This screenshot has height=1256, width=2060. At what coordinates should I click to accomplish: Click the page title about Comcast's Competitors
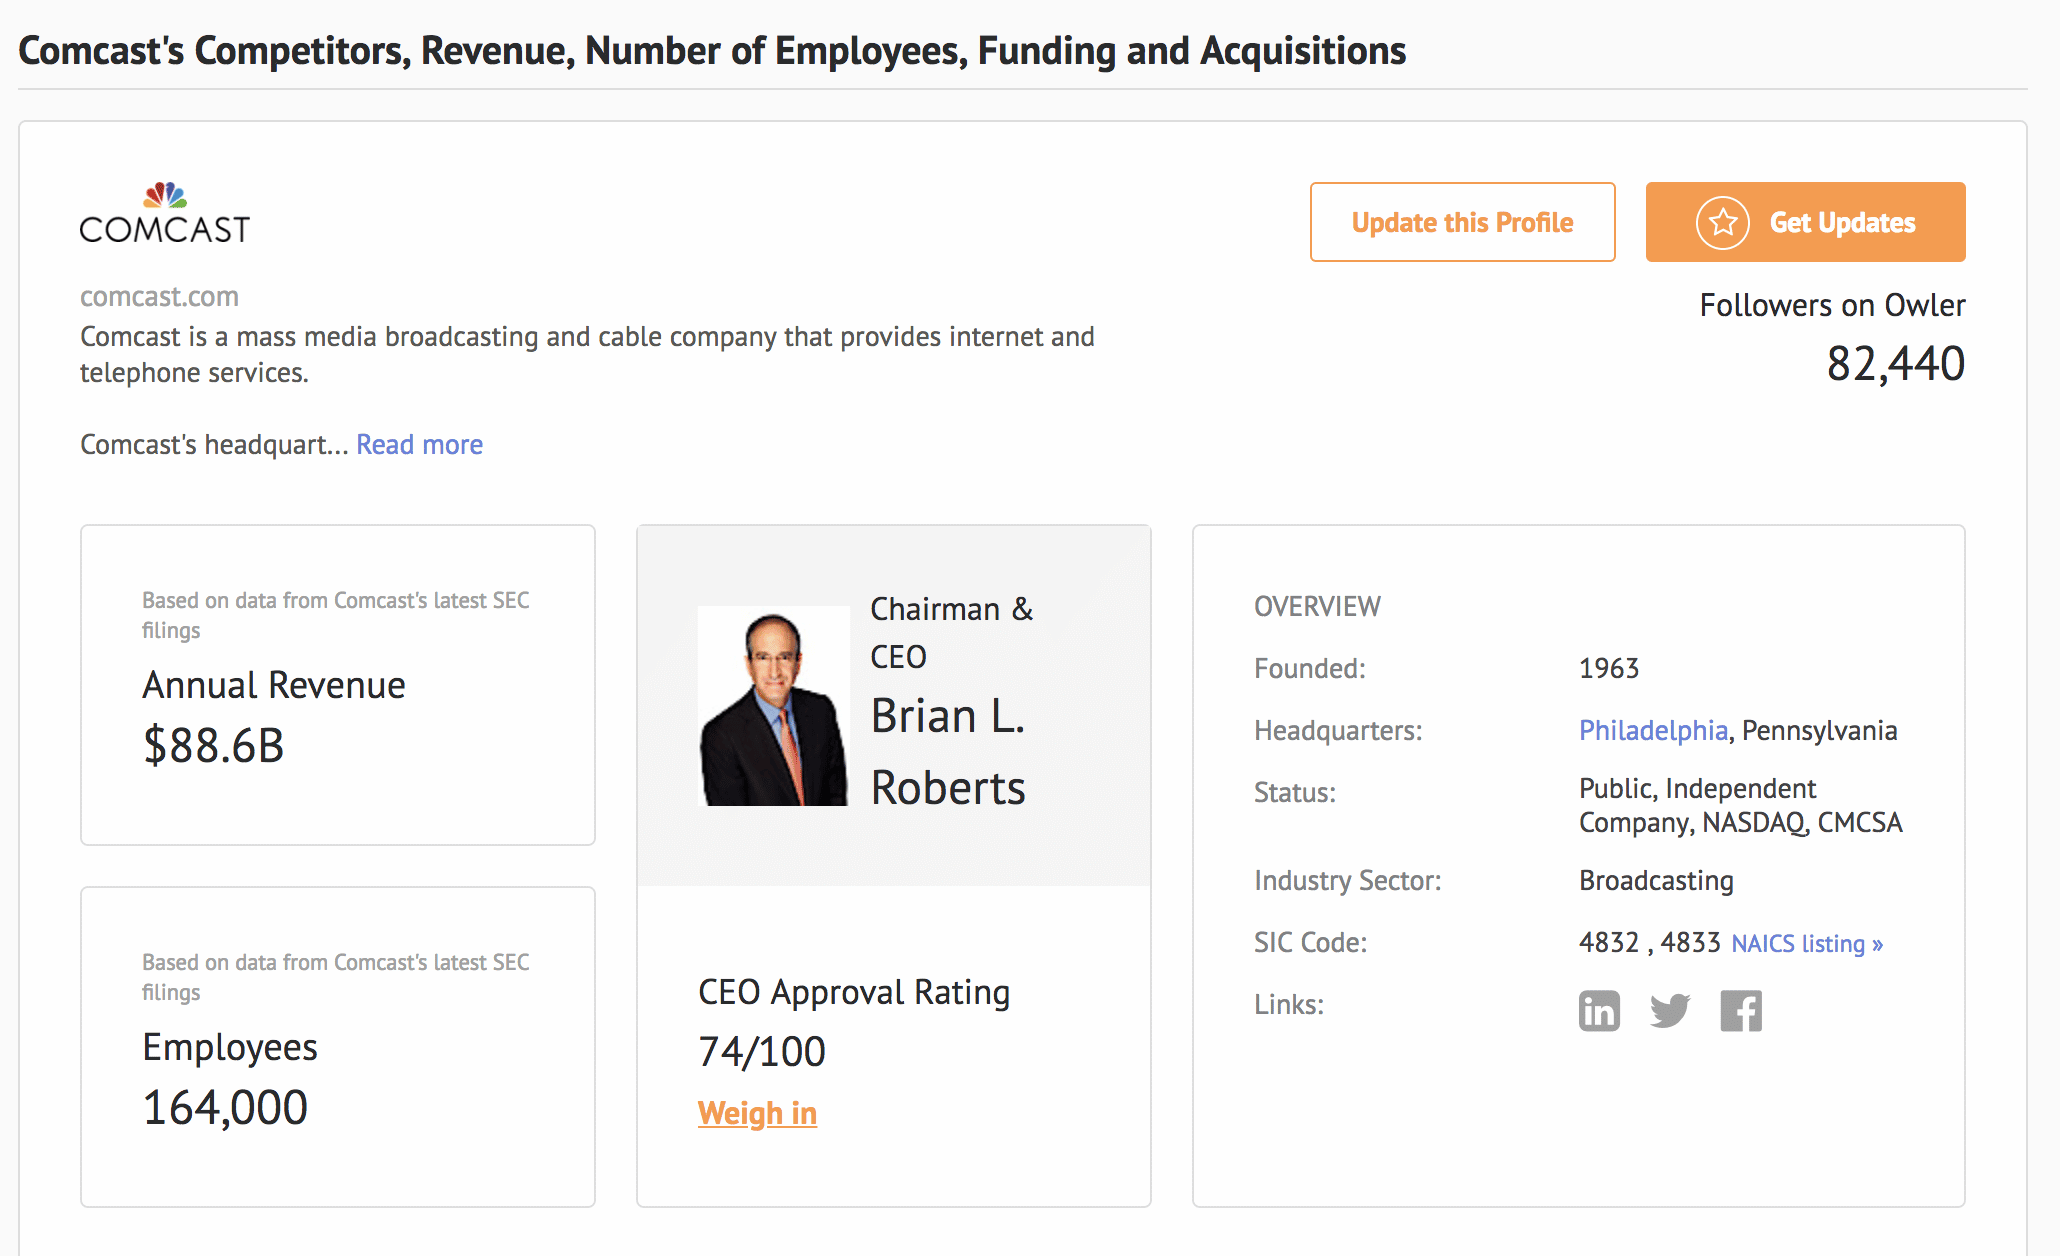(712, 51)
